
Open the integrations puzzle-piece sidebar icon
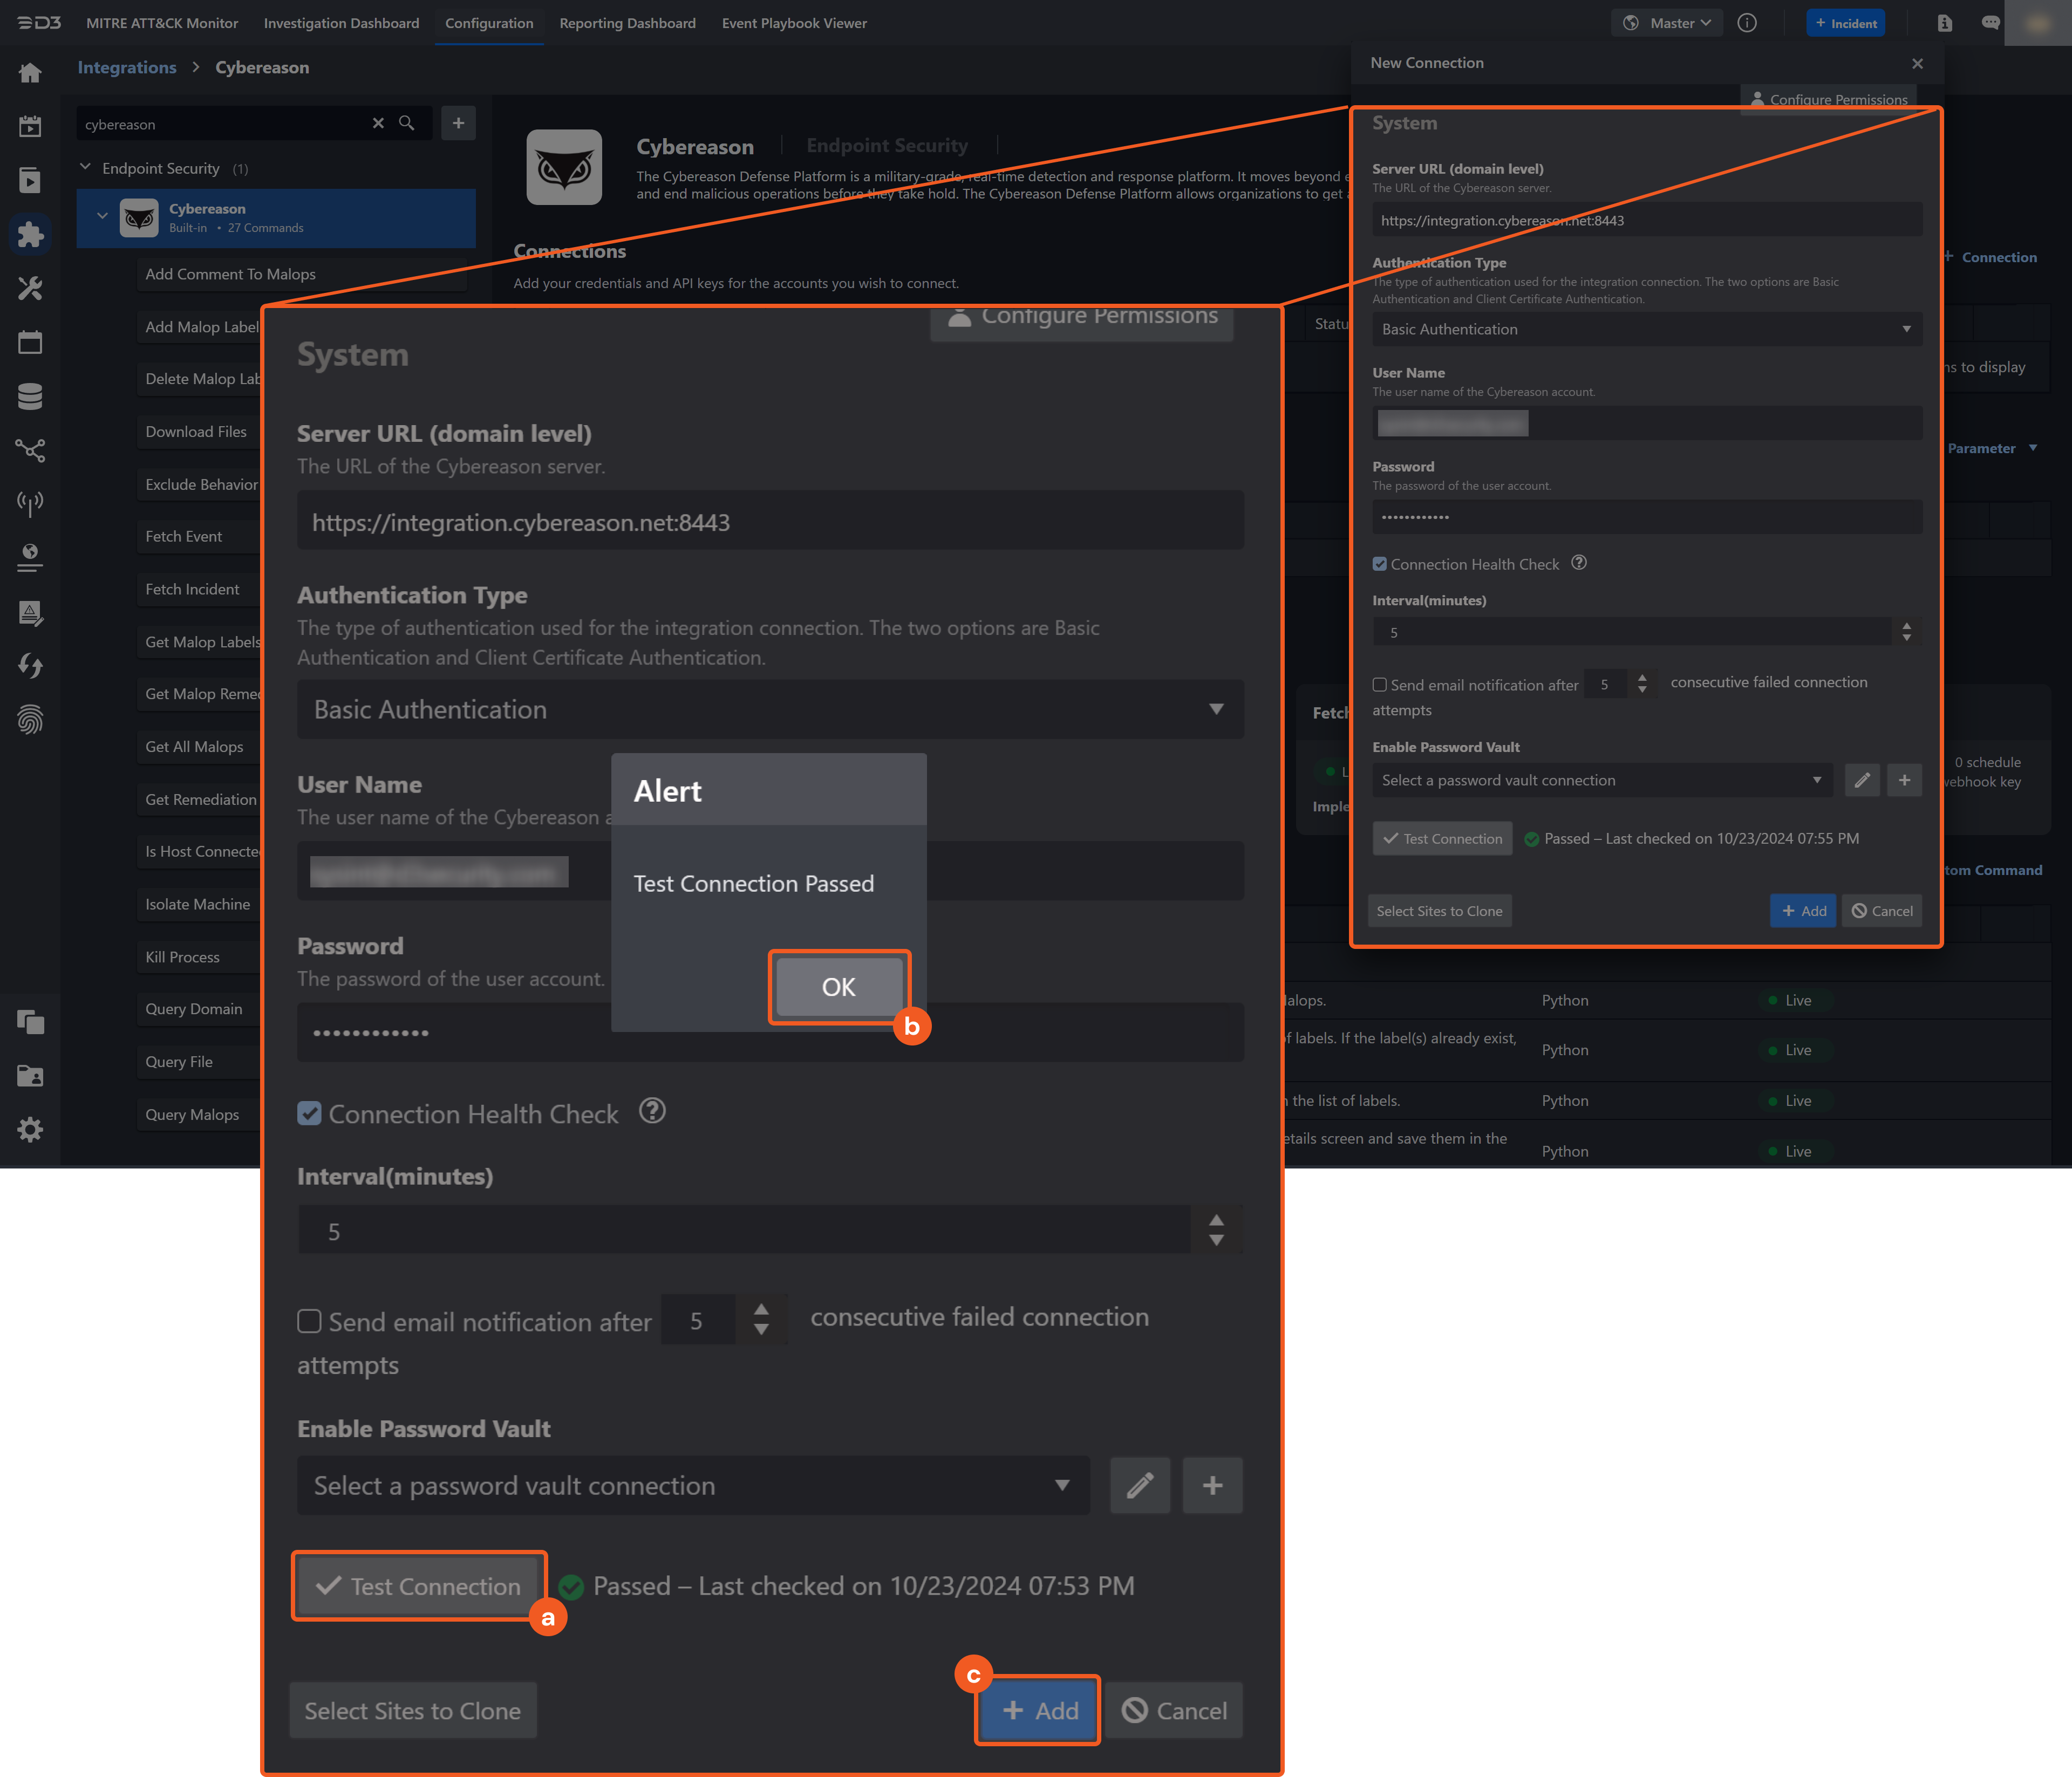click(x=30, y=234)
